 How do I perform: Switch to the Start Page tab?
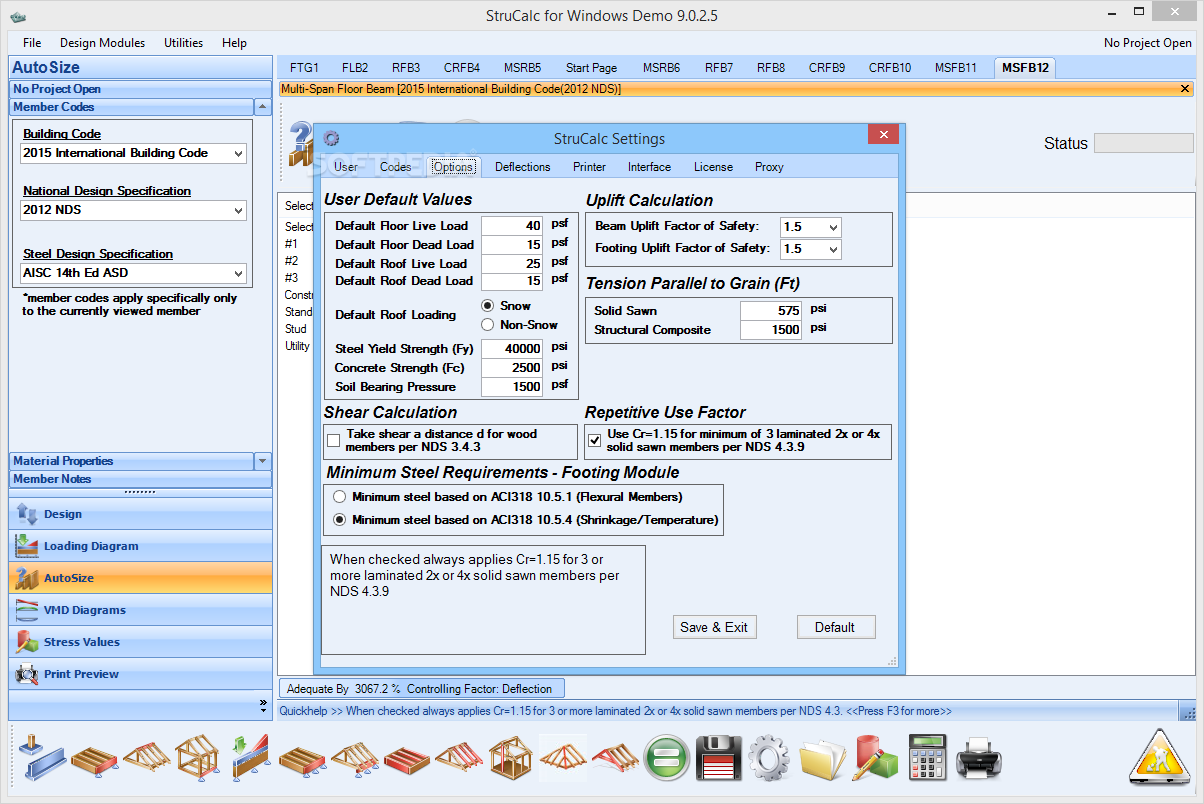tap(591, 68)
